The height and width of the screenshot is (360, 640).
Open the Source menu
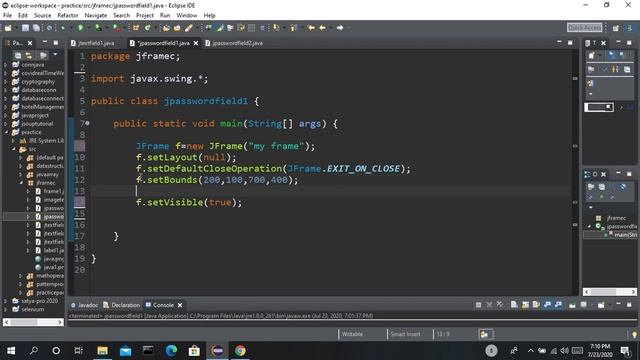42,16
